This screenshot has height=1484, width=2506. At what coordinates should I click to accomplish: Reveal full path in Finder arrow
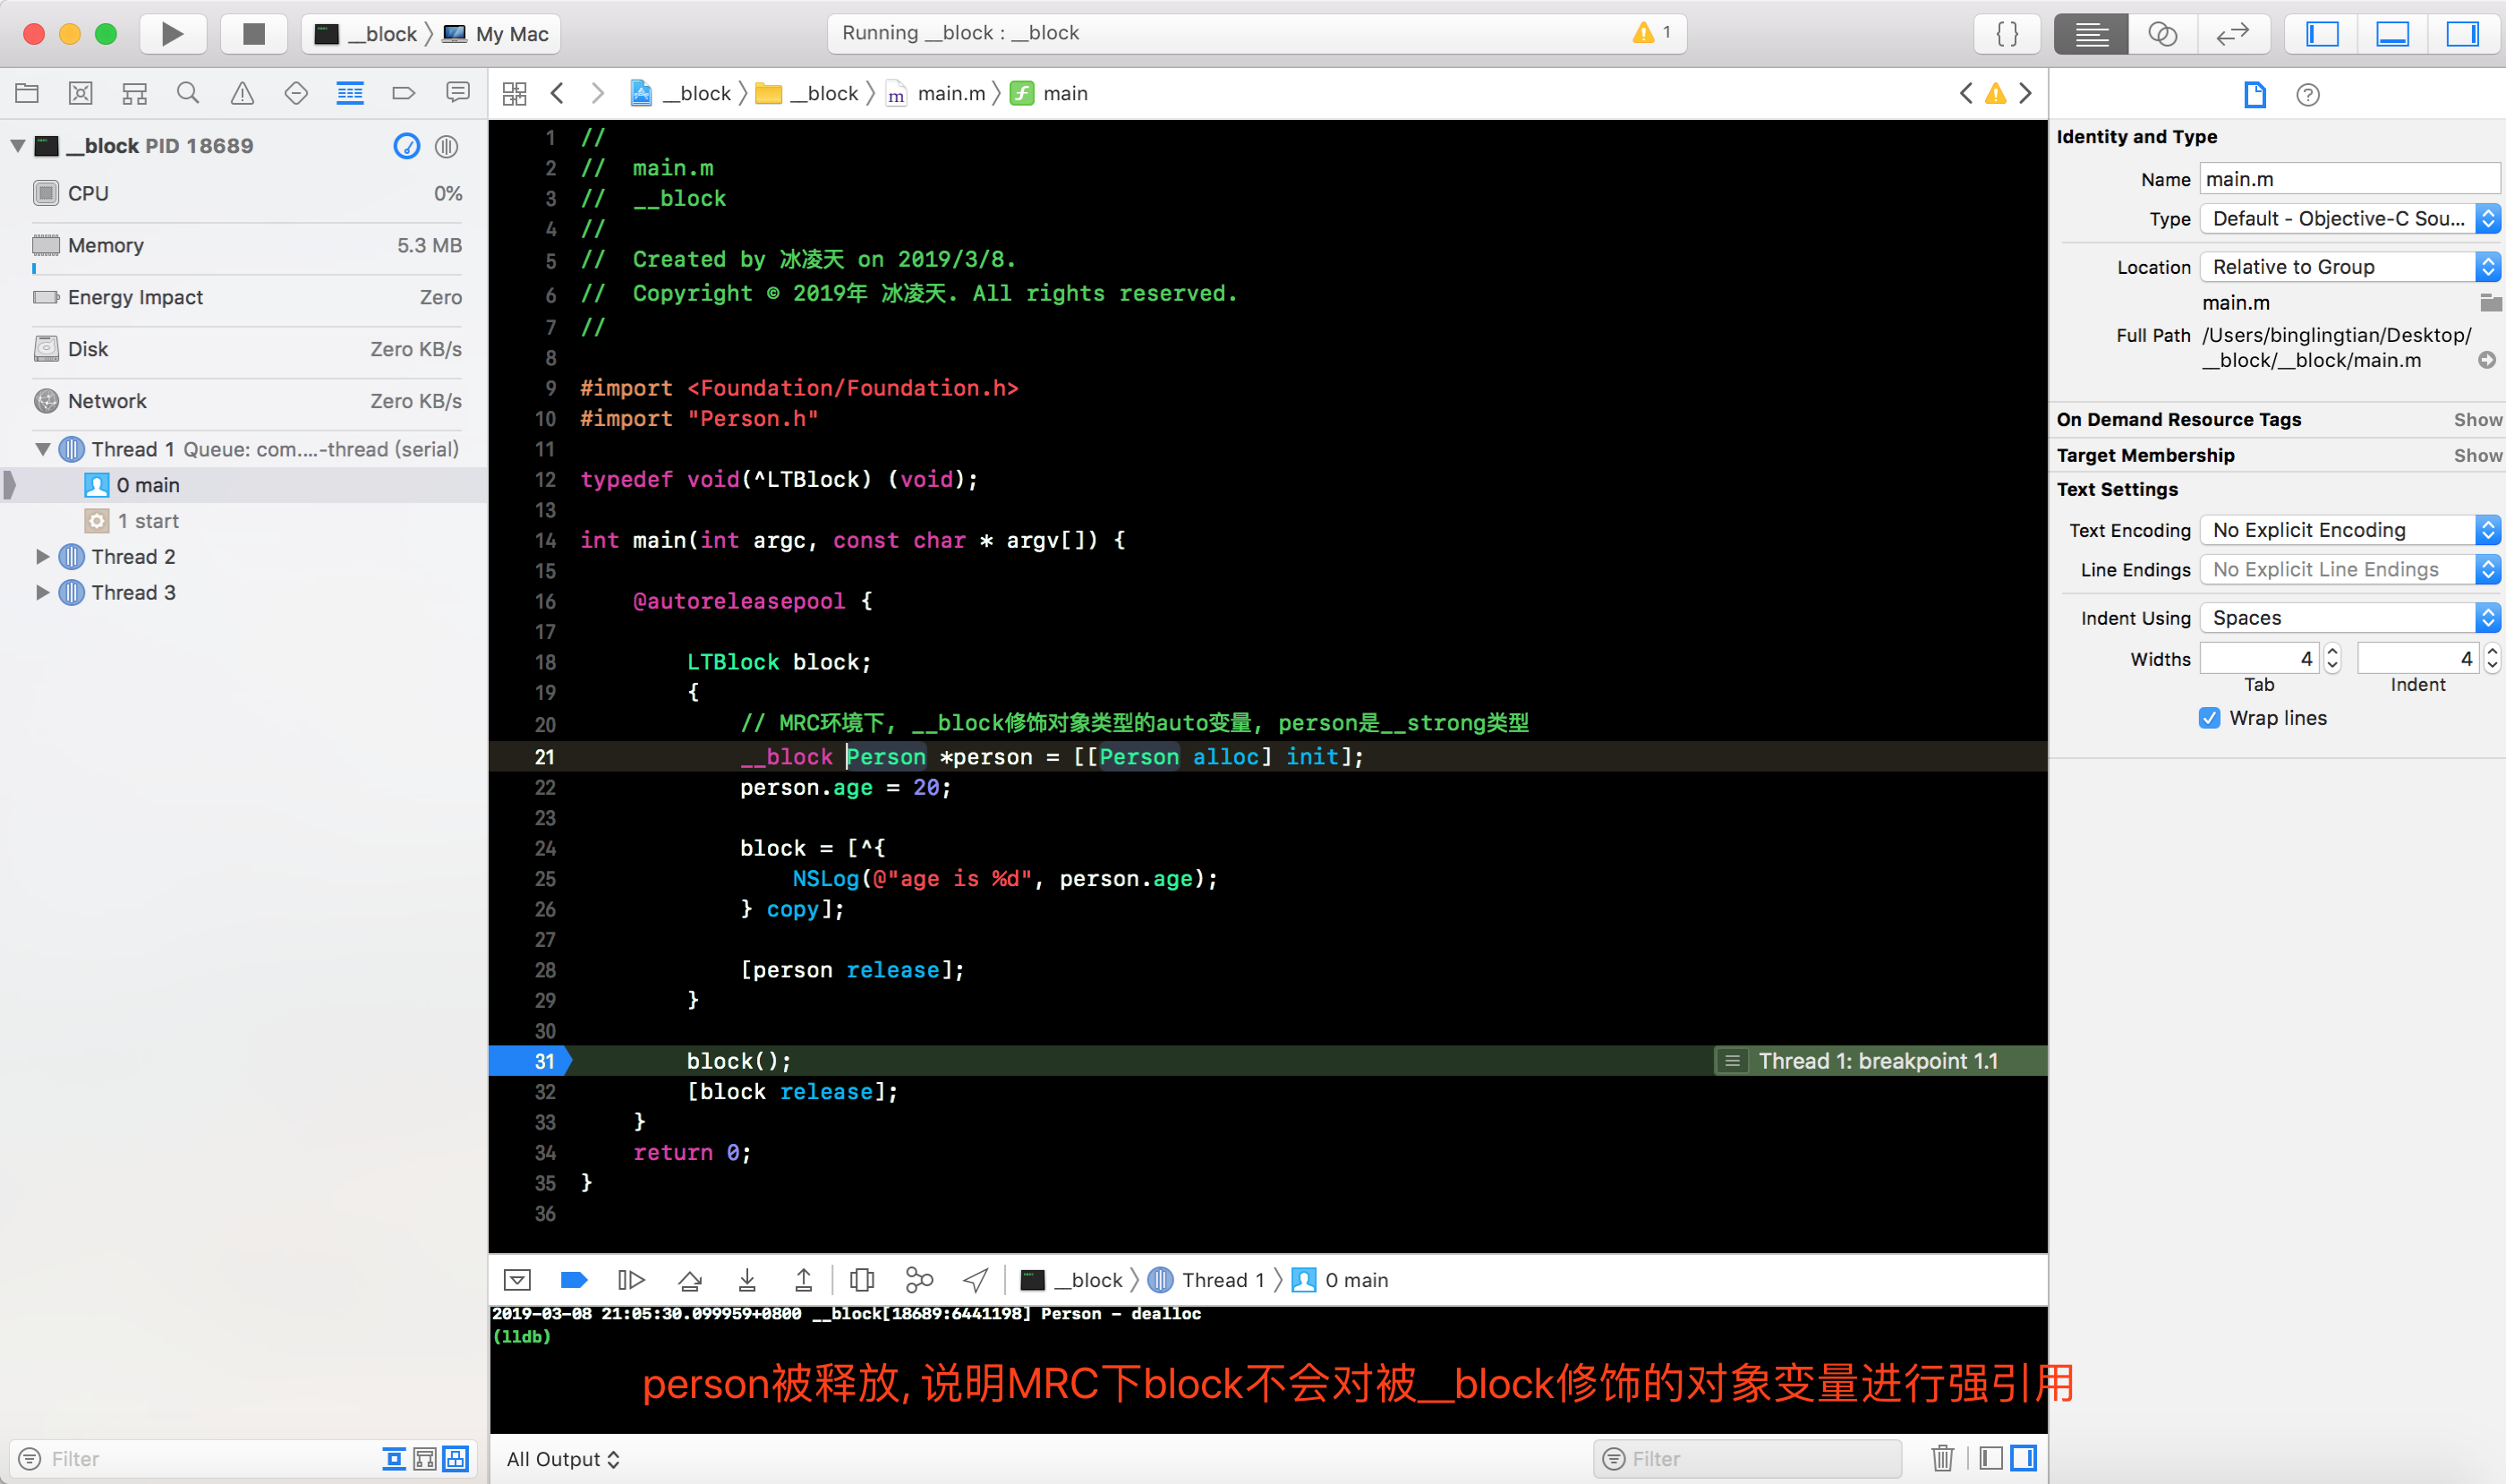coord(2487,360)
